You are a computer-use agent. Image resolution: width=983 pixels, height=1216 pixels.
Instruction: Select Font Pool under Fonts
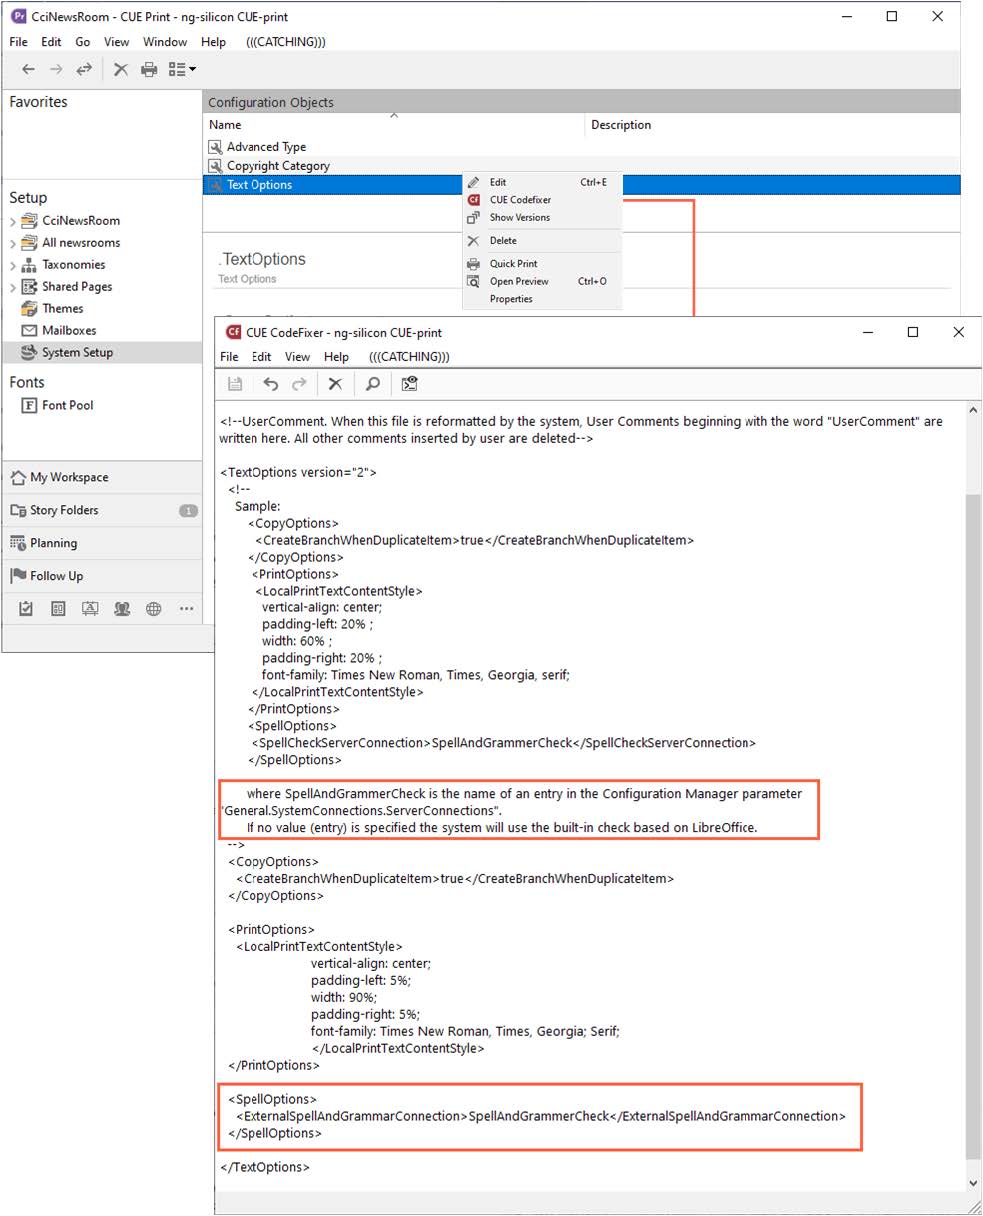point(67,405)
